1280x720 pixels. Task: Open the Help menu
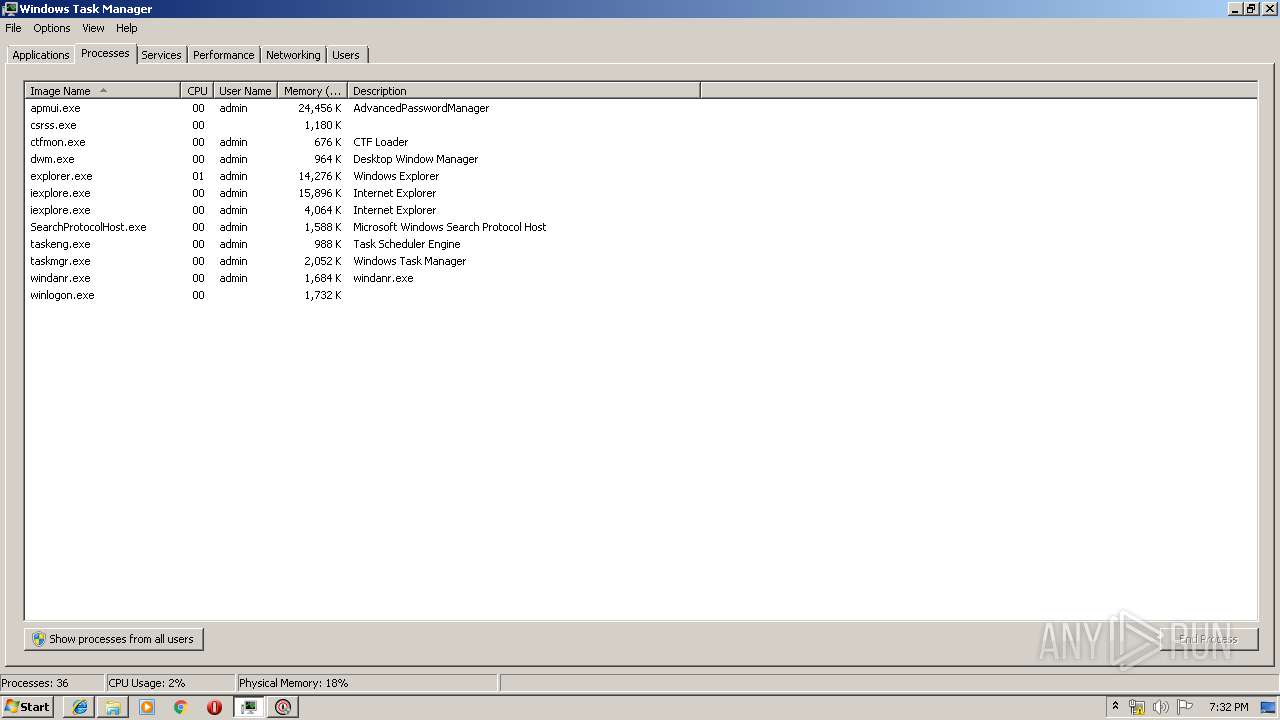tap(126, 28)
